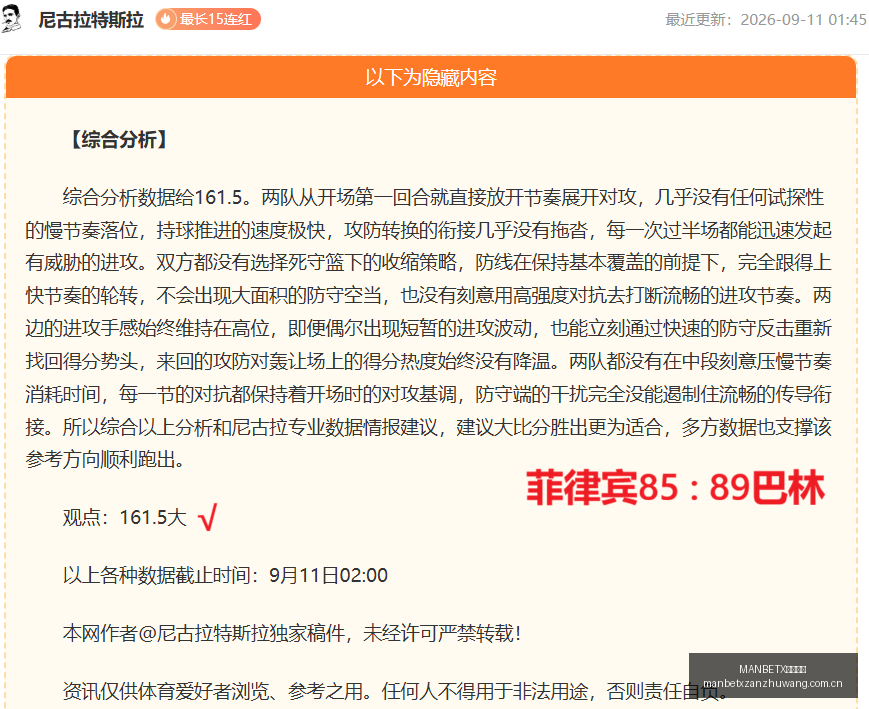This screenshot has width=869, height=709.
Task: Open the 尼古拉特斯拉 author name link
Action: pyautogui.click(x=91, y=19)
